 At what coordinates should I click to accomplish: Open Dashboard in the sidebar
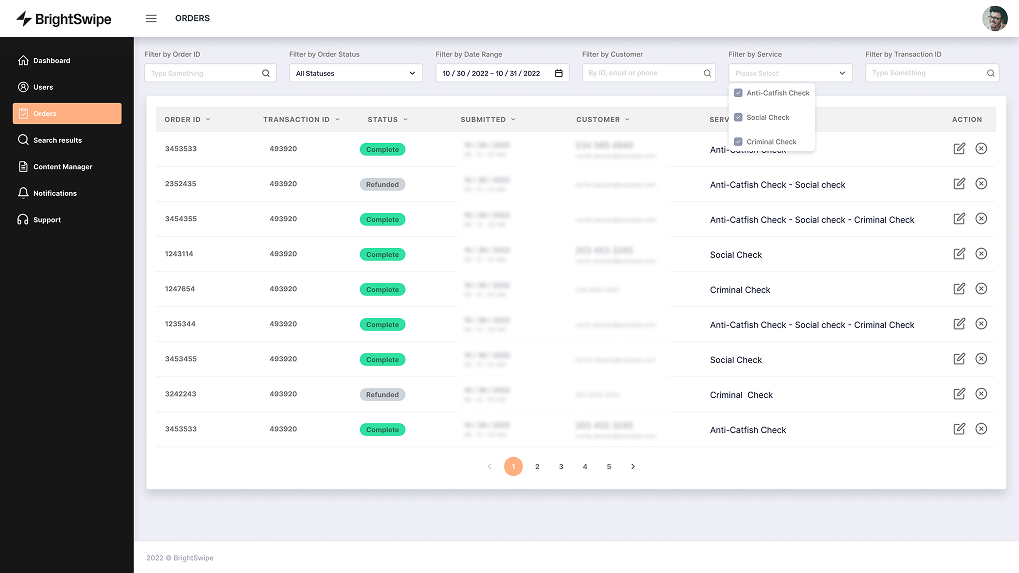51,61
